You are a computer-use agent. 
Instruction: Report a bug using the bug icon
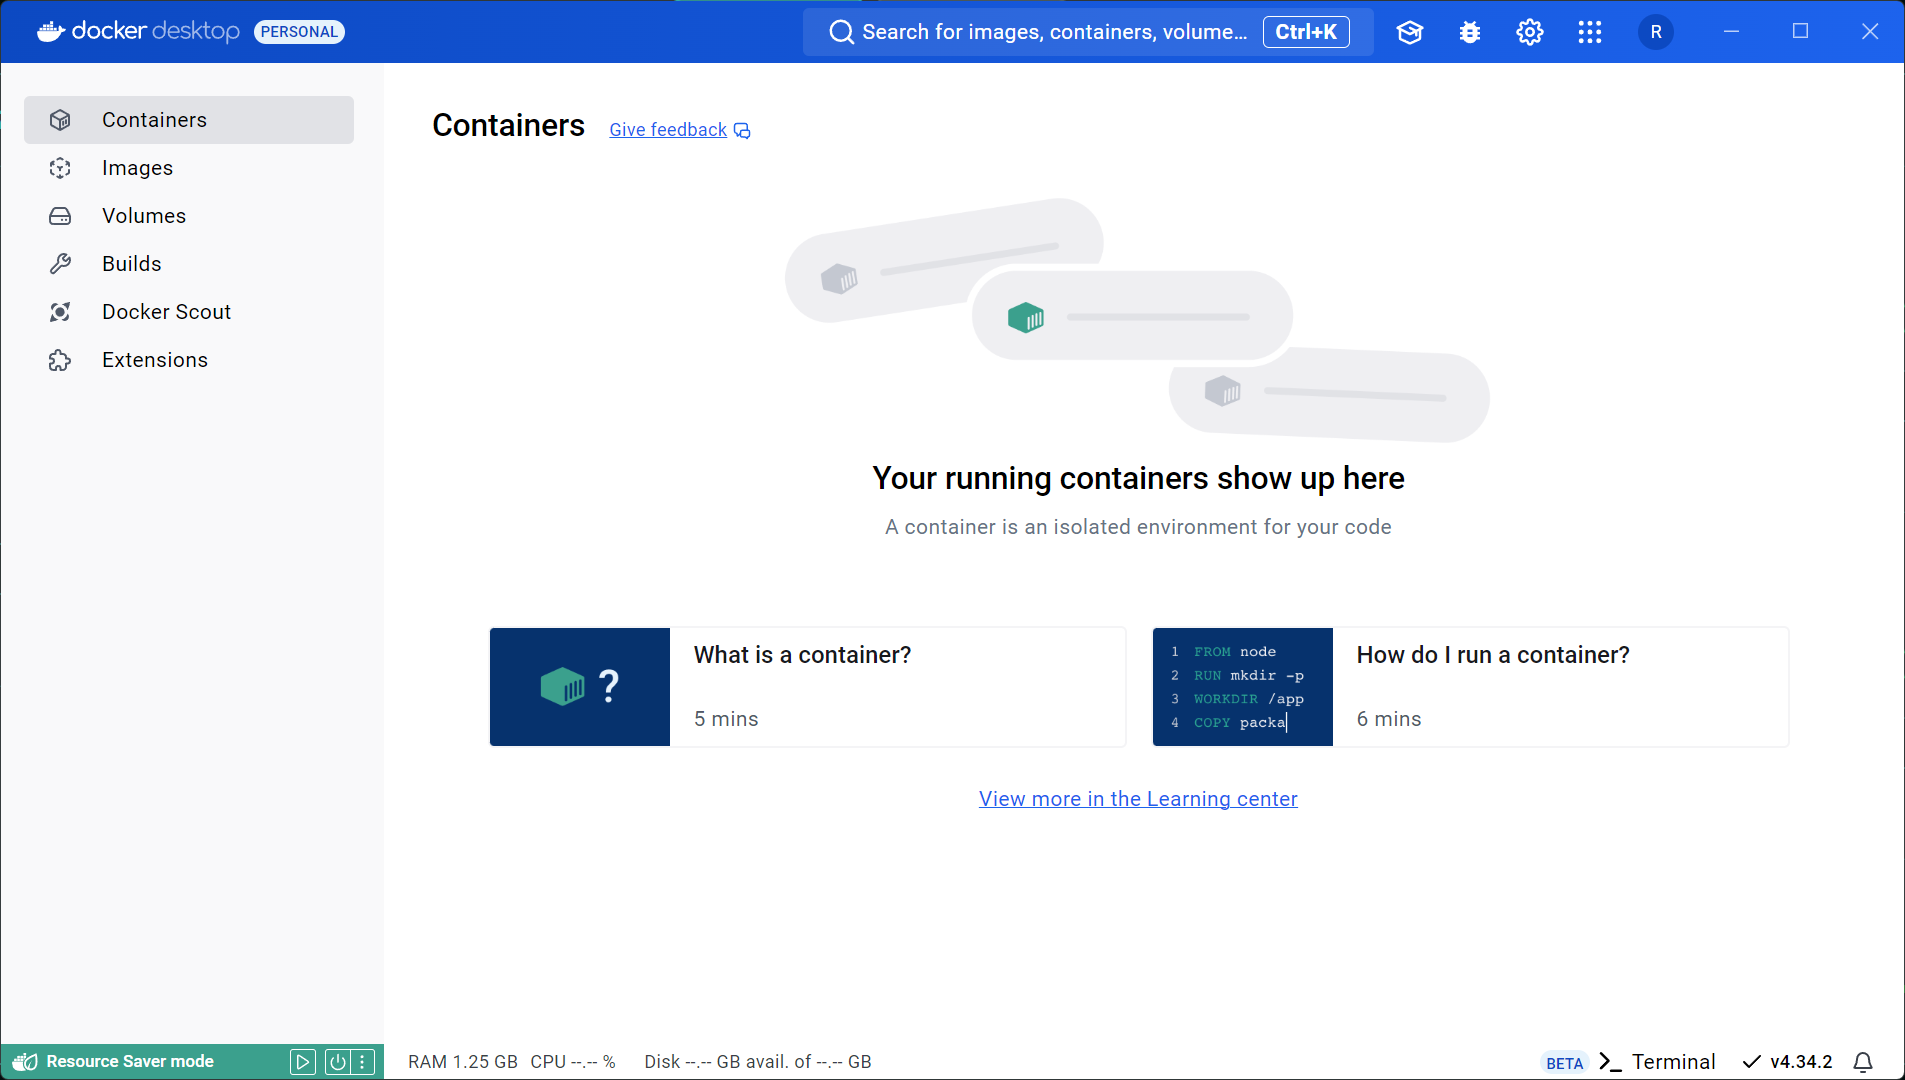pos(1469,31)
